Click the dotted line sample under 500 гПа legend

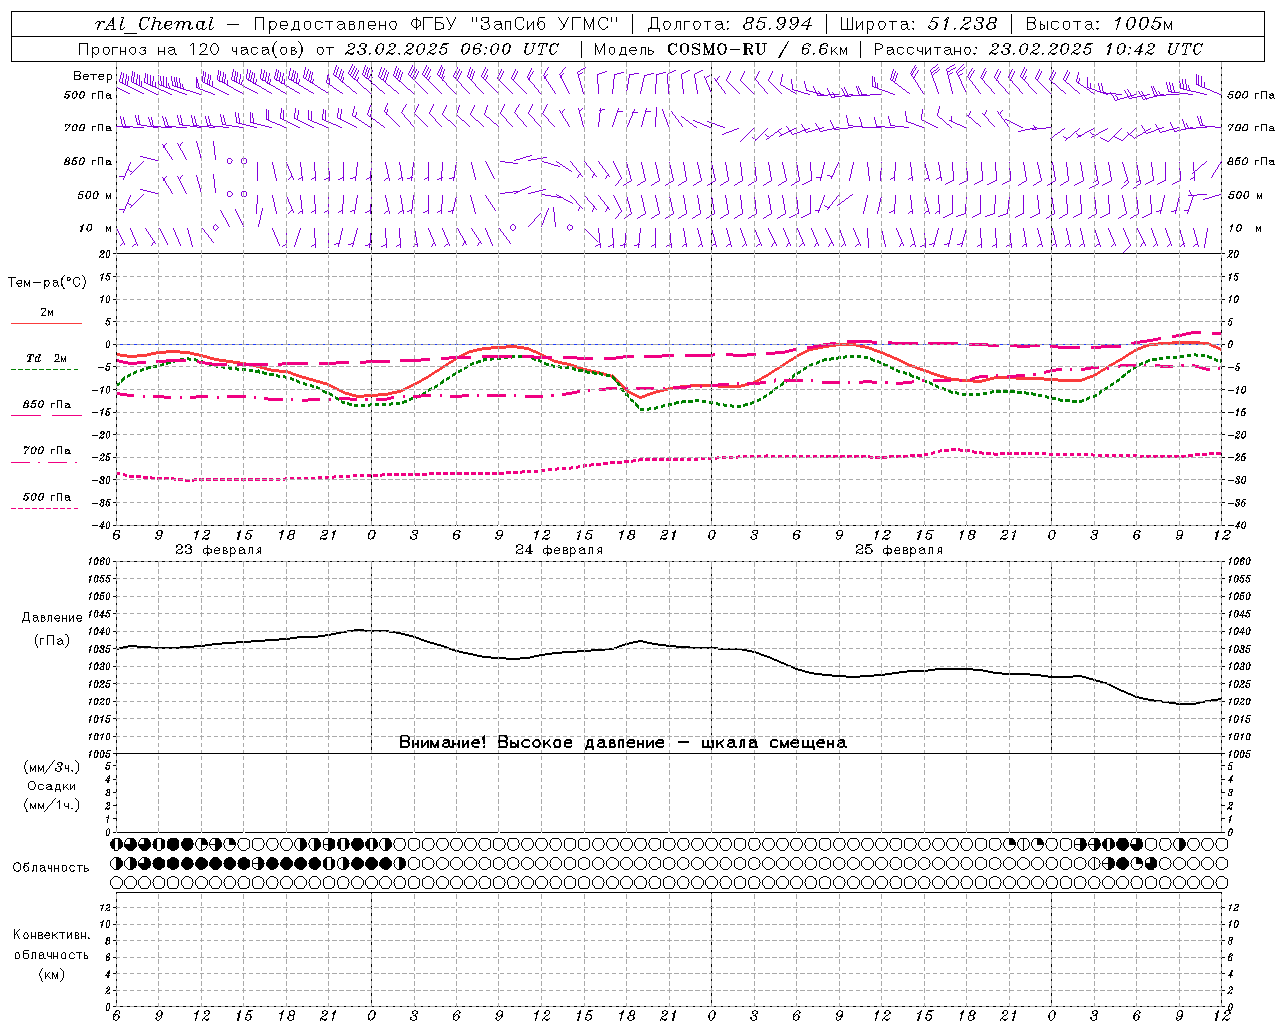coord(44,508)
